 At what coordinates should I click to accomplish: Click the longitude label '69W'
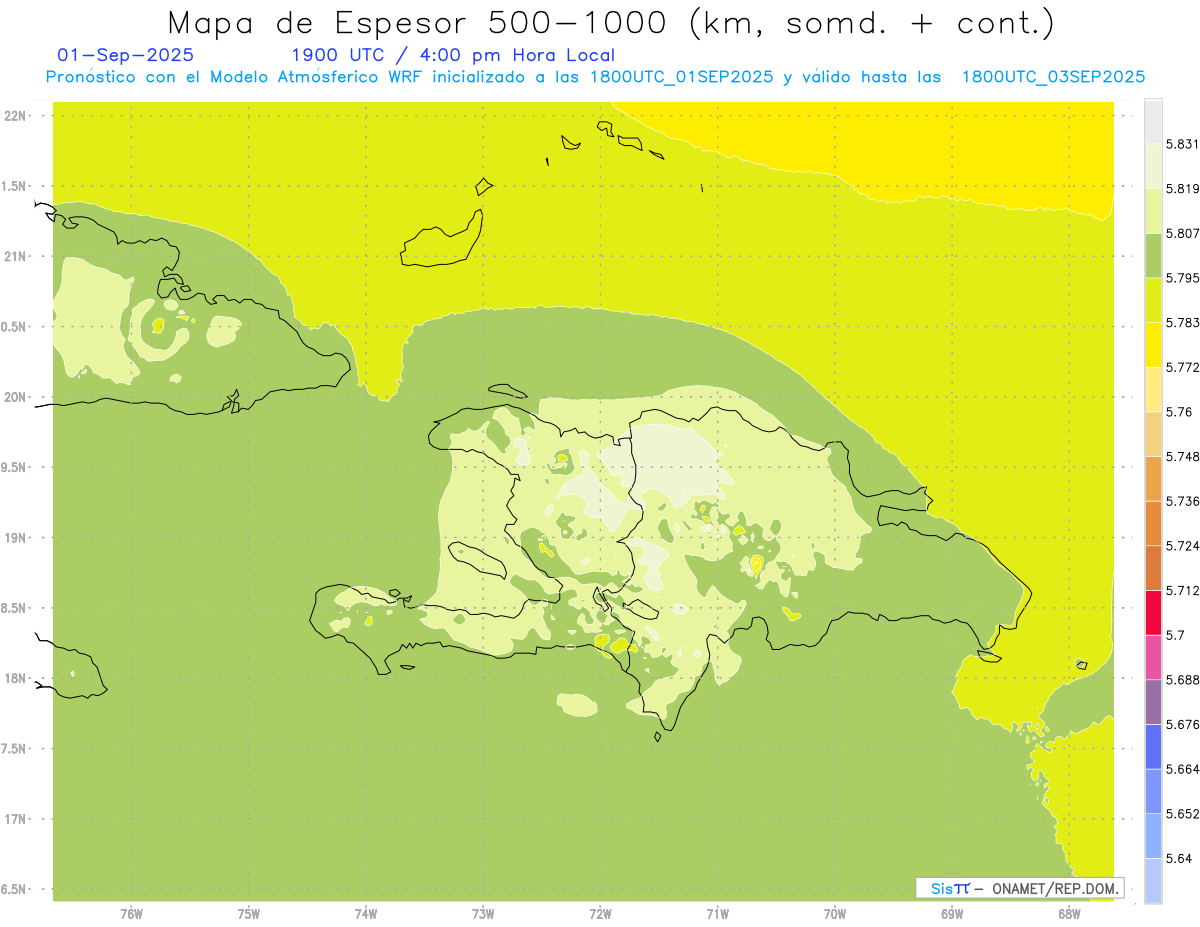pyautogui.click(x=952, y=914)
